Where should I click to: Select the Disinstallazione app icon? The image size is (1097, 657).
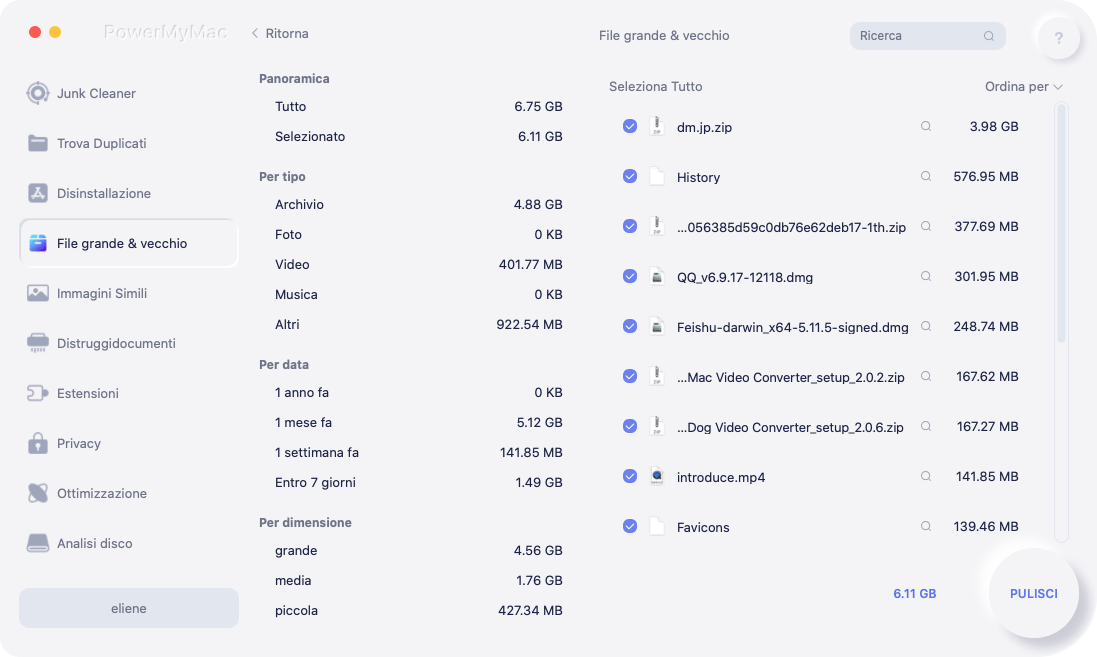[x=38, y=193]
